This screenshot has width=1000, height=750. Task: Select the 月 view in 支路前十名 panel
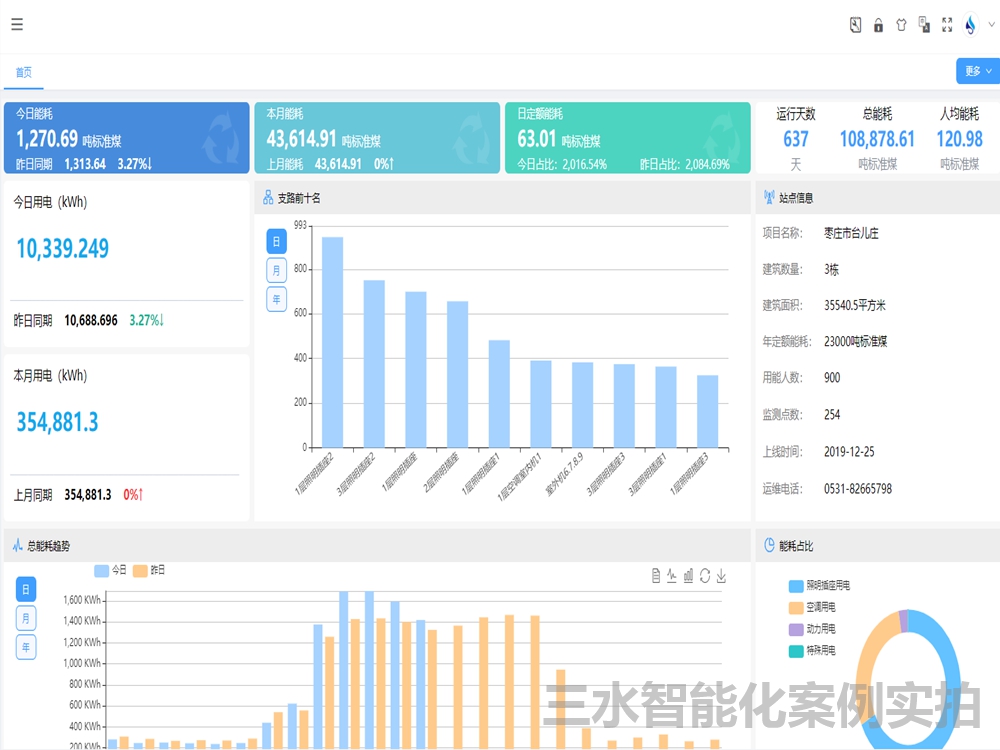(276, 269)
